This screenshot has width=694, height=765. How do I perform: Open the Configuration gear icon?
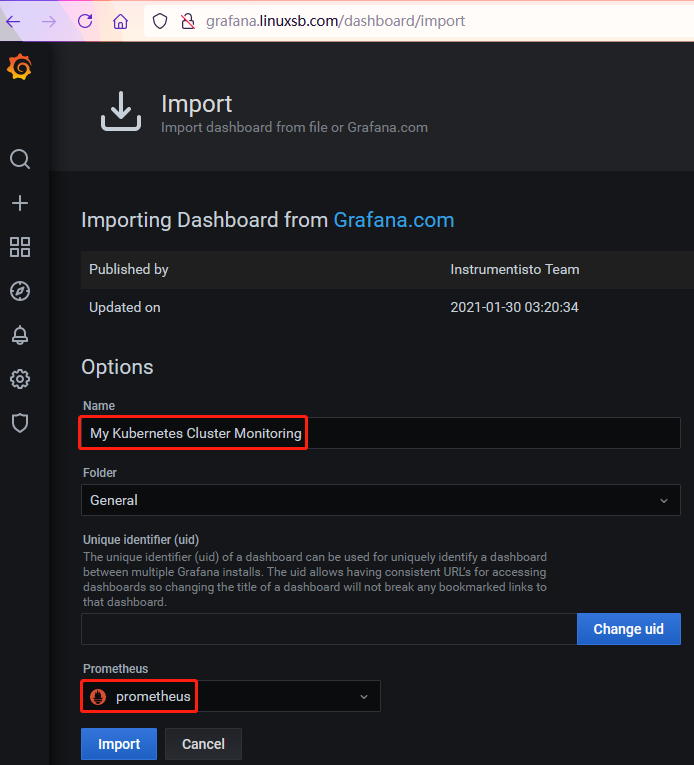click(20, 379)
